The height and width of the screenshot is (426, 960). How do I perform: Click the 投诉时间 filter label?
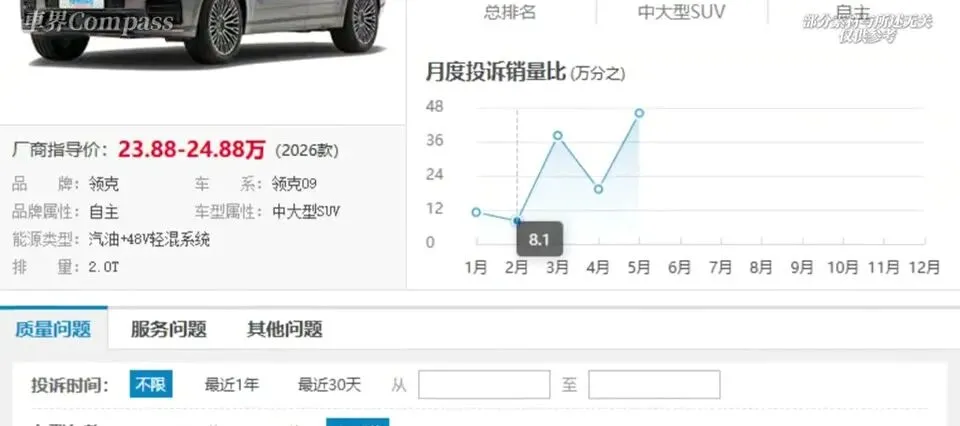click(x=70, y=385)
